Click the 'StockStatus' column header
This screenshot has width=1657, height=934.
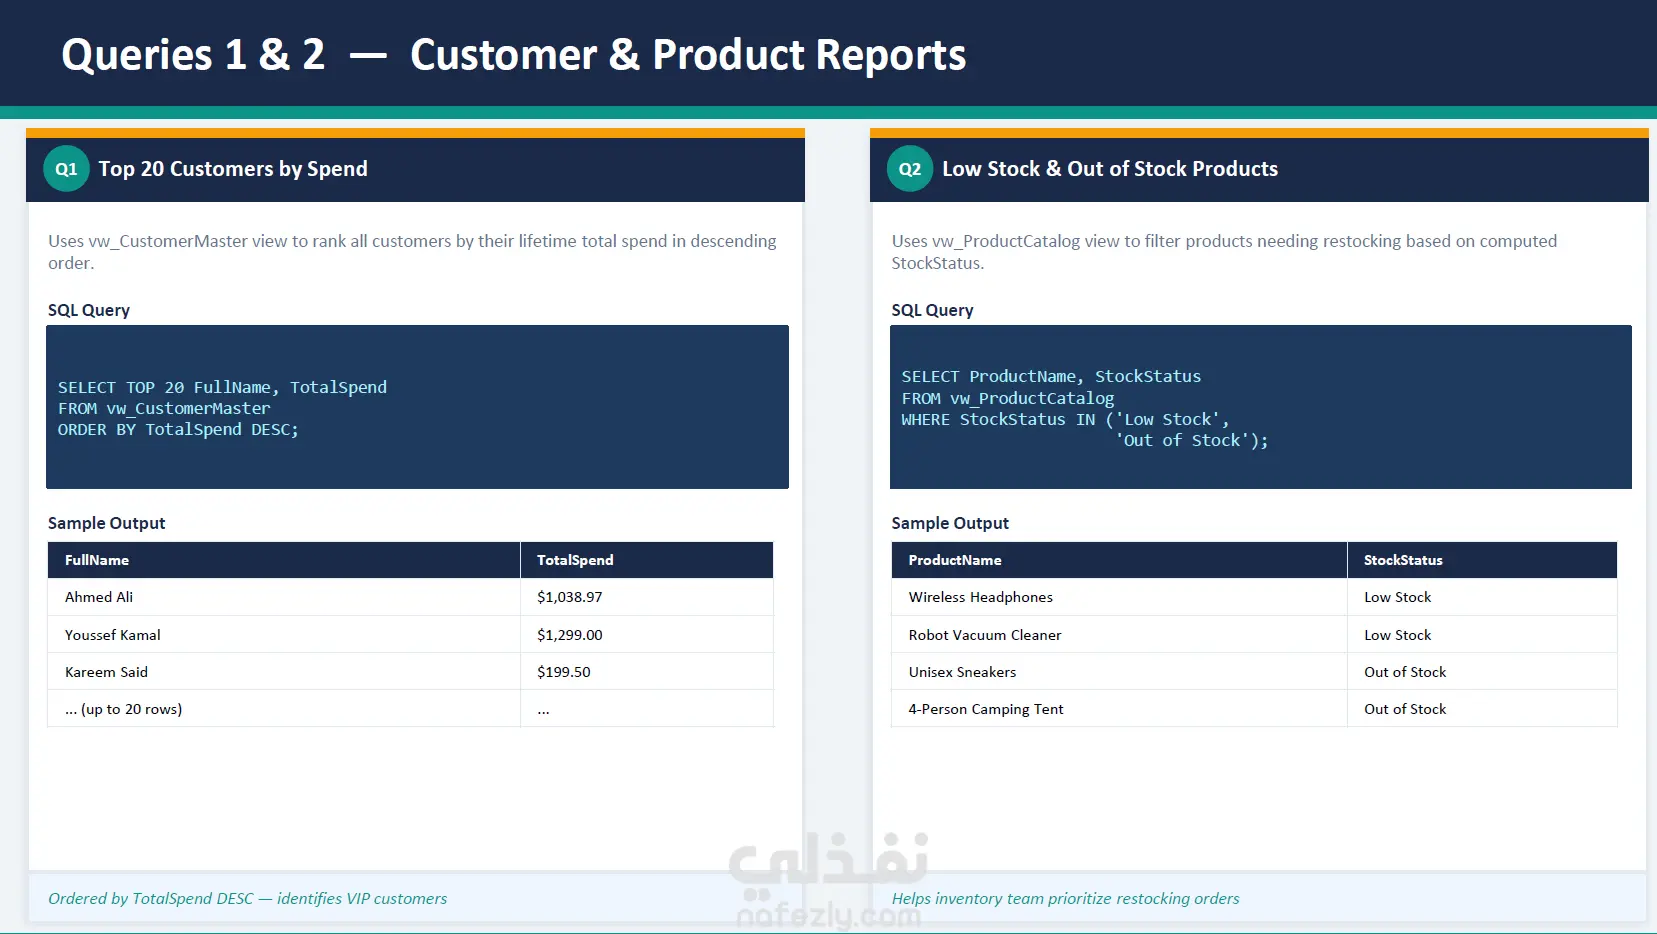pos(1482,560)
